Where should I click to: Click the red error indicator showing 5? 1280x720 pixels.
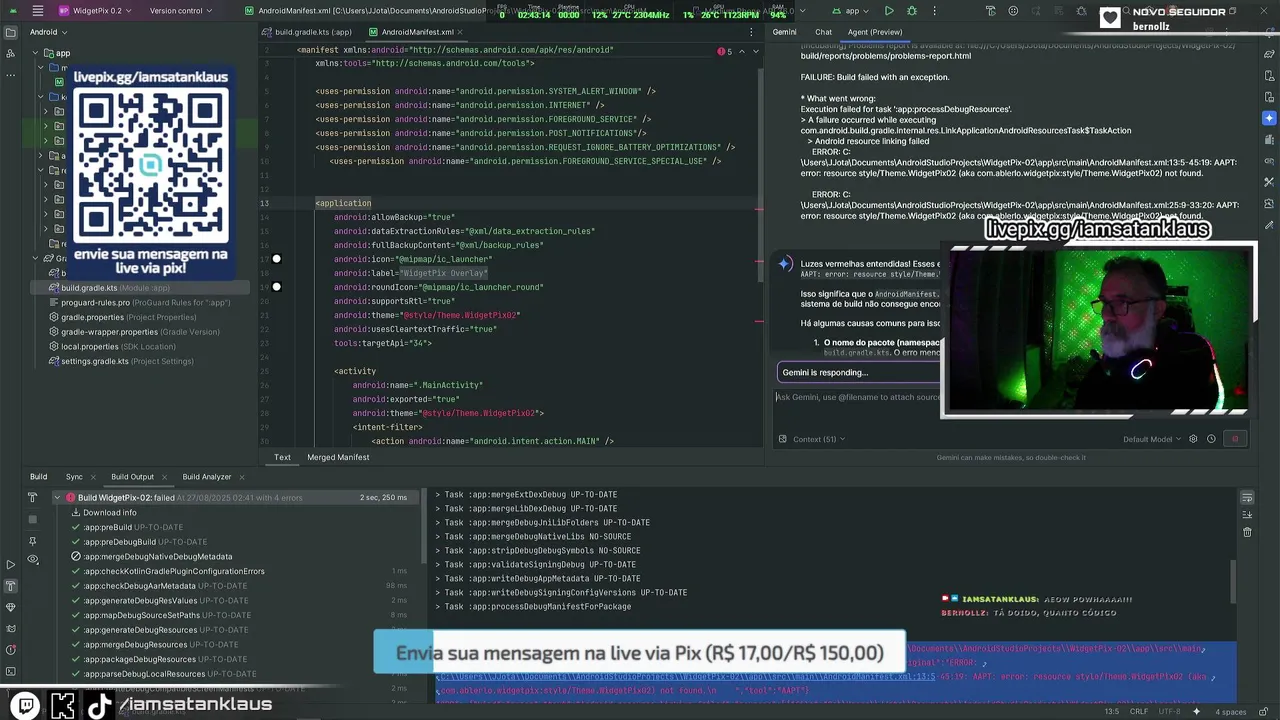(x=725, y=51)
